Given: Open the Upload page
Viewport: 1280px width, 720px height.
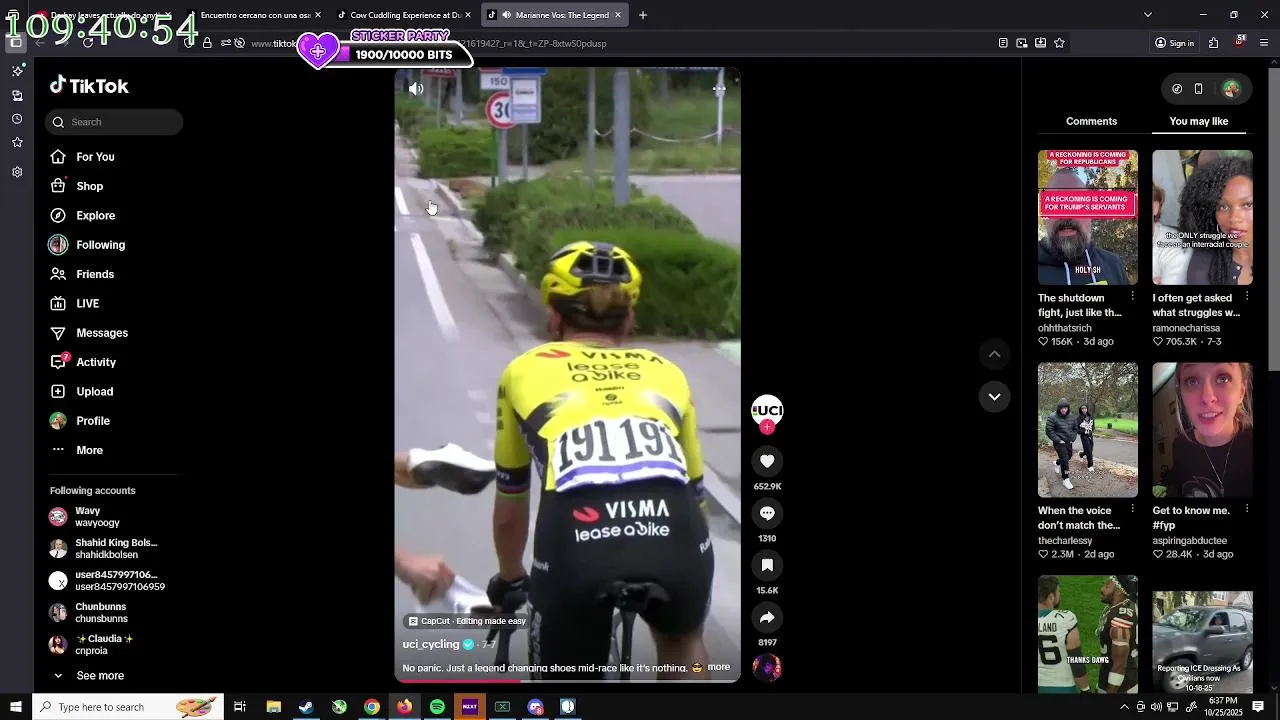Looking at the screenshot, I should (94, 392).
